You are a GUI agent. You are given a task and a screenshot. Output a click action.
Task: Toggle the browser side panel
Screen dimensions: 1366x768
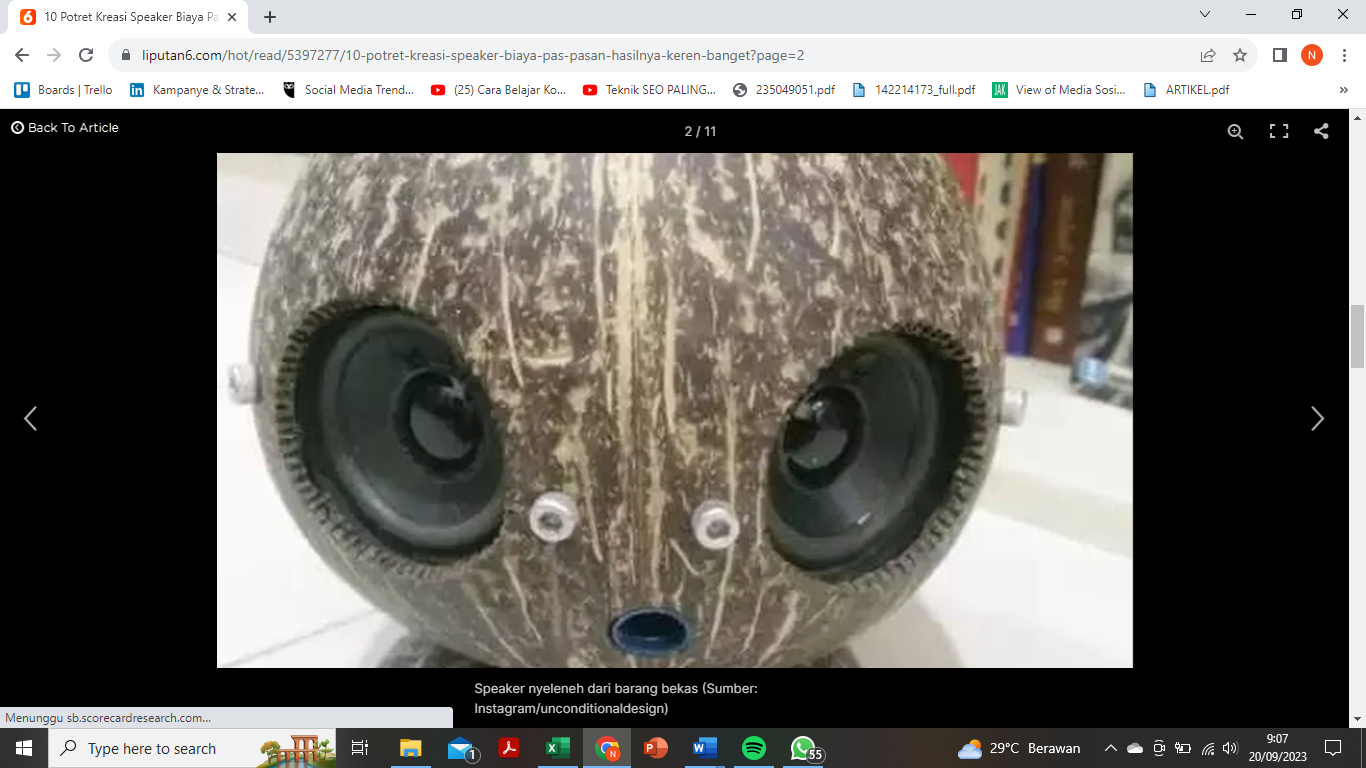(x=1279, y=55)
